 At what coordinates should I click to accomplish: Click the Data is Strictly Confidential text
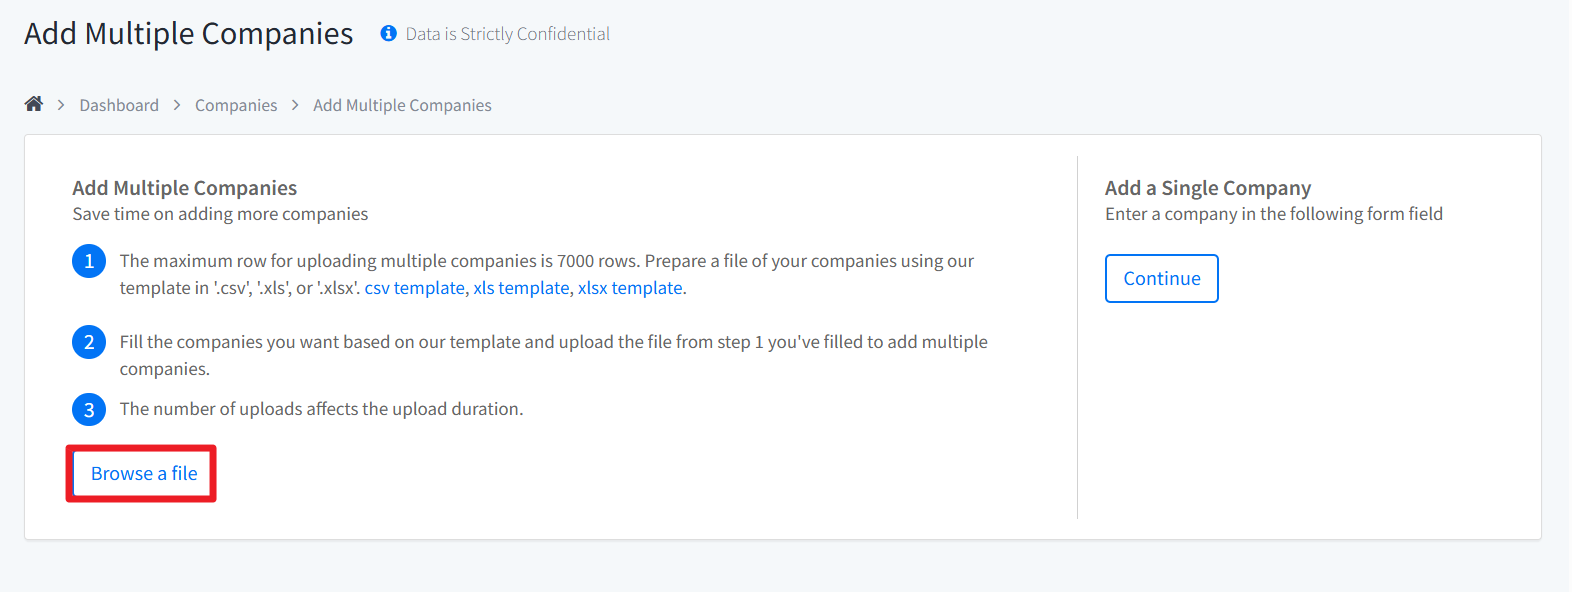[x=507, y=34]
